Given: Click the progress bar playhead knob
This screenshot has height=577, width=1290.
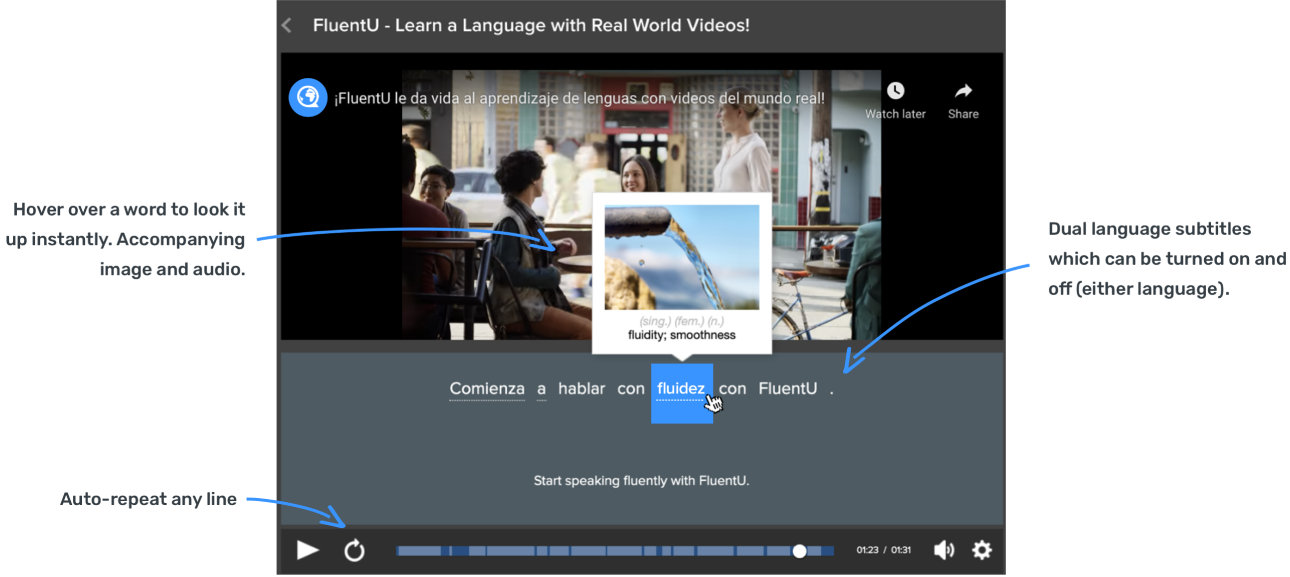Looking at the screenshot, I should (799, 551).
